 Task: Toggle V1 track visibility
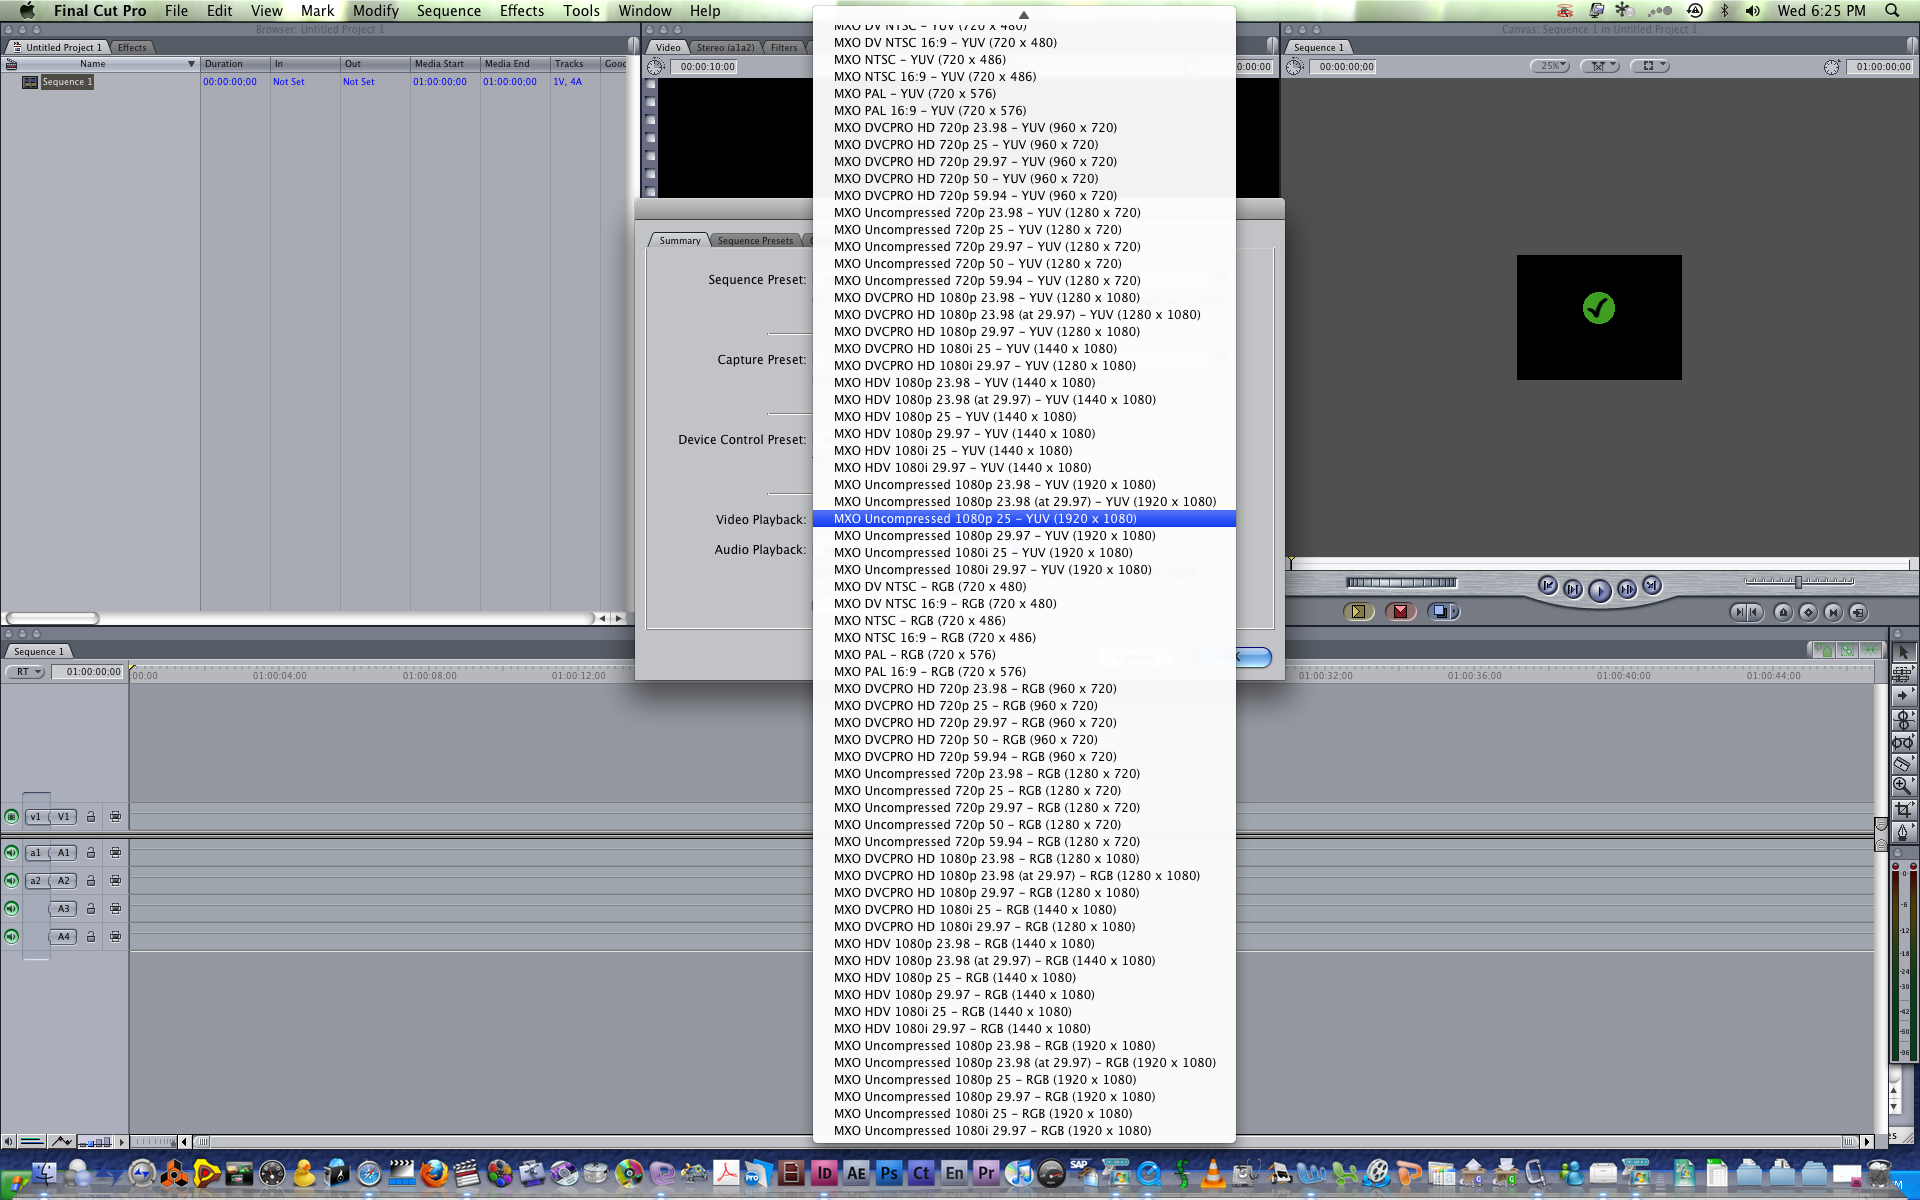coord(12,817)
